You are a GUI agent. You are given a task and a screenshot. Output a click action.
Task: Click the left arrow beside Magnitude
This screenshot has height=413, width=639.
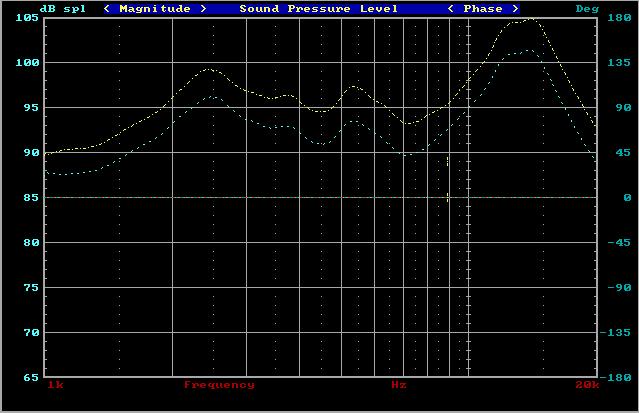[x=107, y=9]
